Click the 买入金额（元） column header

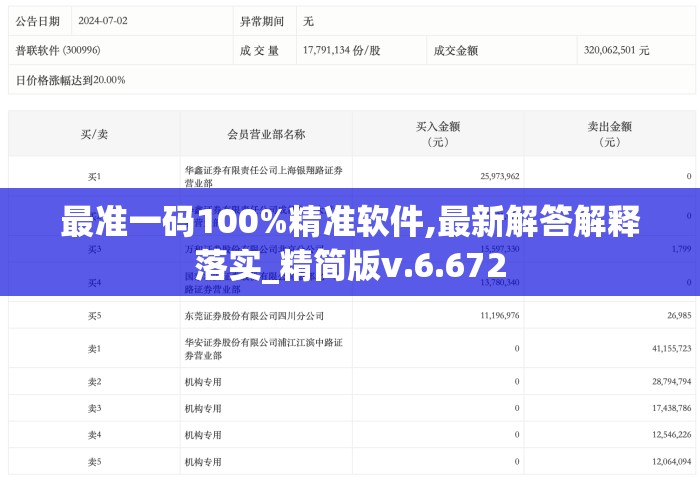pos(438,134)
